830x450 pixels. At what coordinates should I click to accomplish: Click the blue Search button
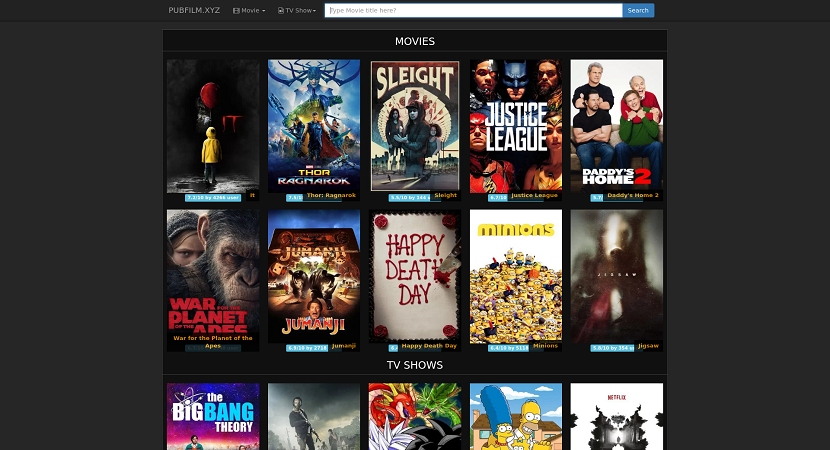(x=638, y=10)
